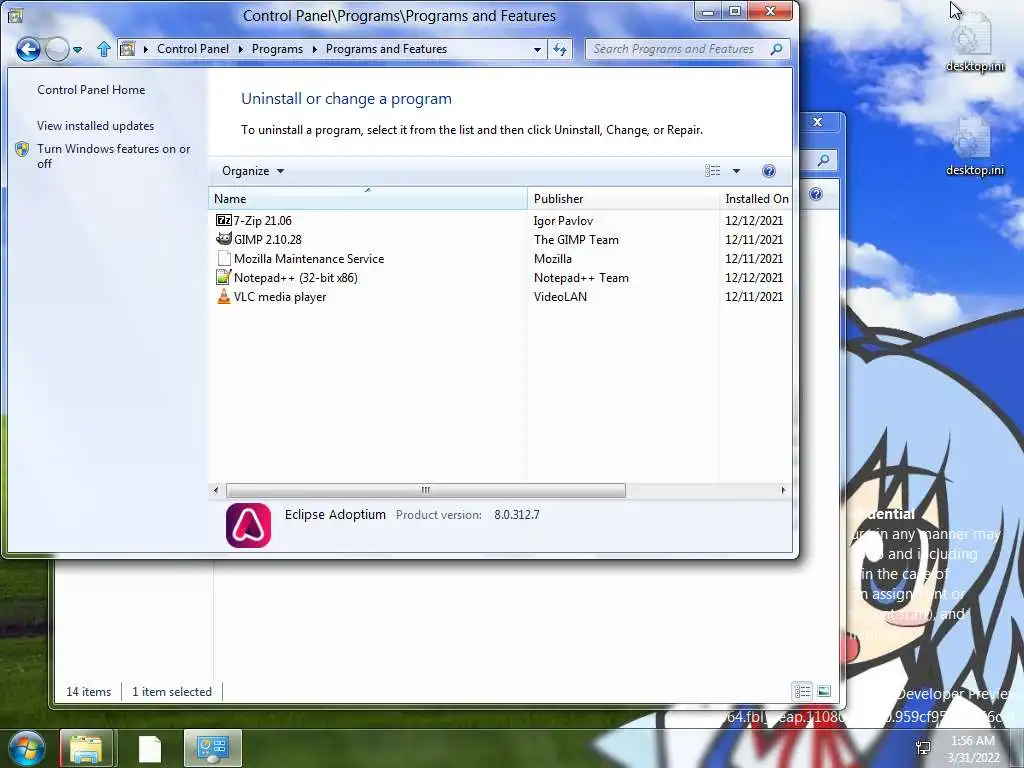Click the scroll right arrow
This screenshot has height=768, width=1024.
coord(783,490)
